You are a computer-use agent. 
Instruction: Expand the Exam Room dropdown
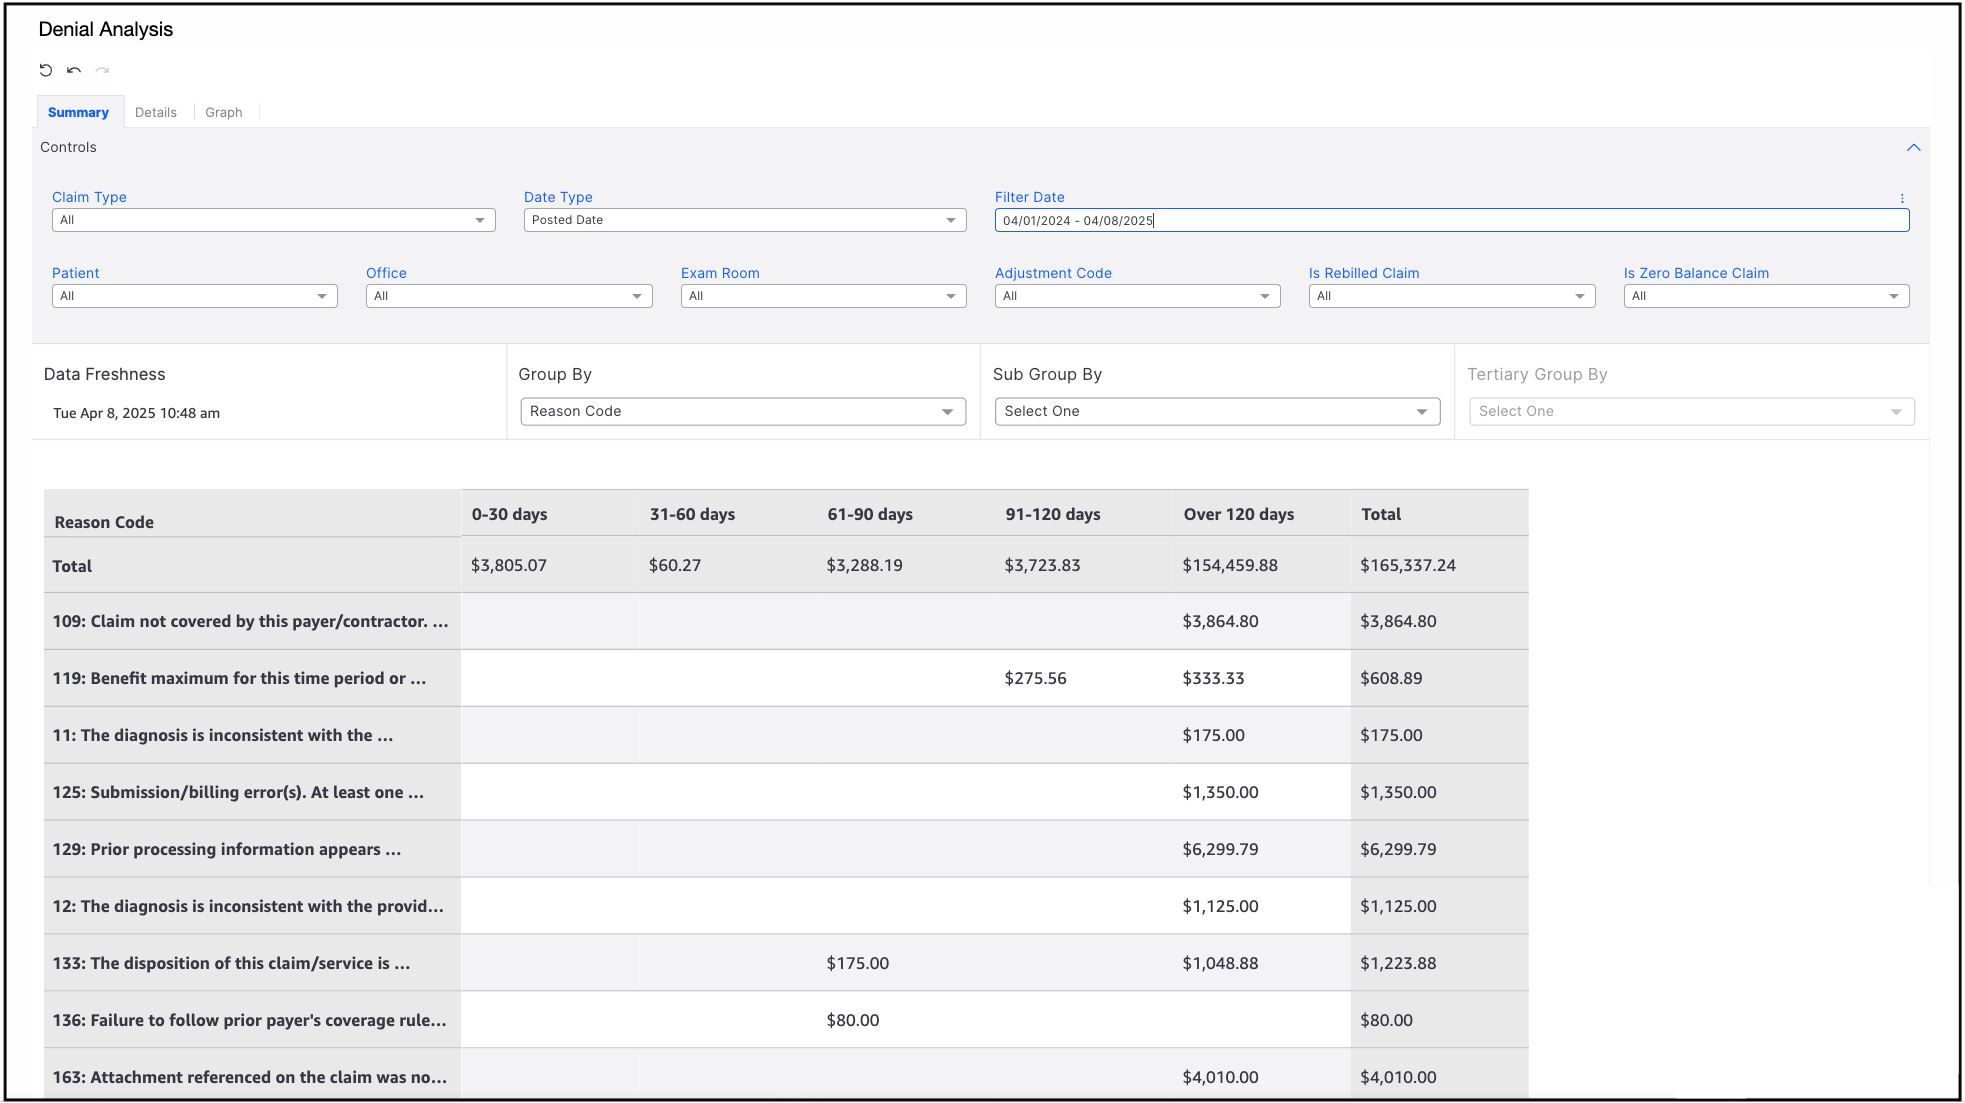tap(823, 296)
